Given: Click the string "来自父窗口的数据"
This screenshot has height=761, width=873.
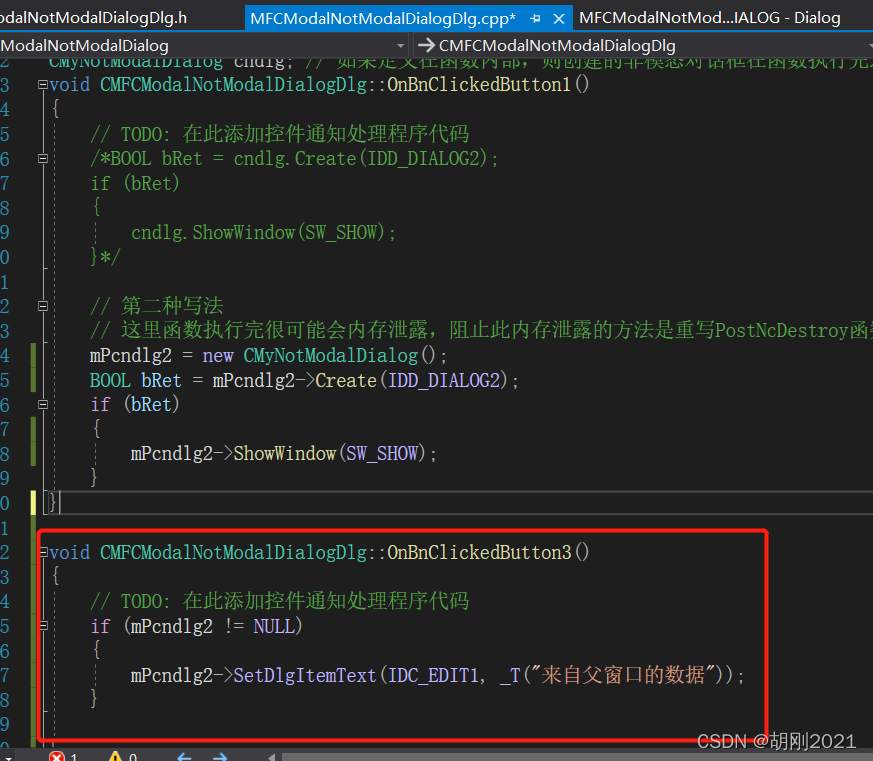Looking at the screenshot, I should [x=623, y=675].
